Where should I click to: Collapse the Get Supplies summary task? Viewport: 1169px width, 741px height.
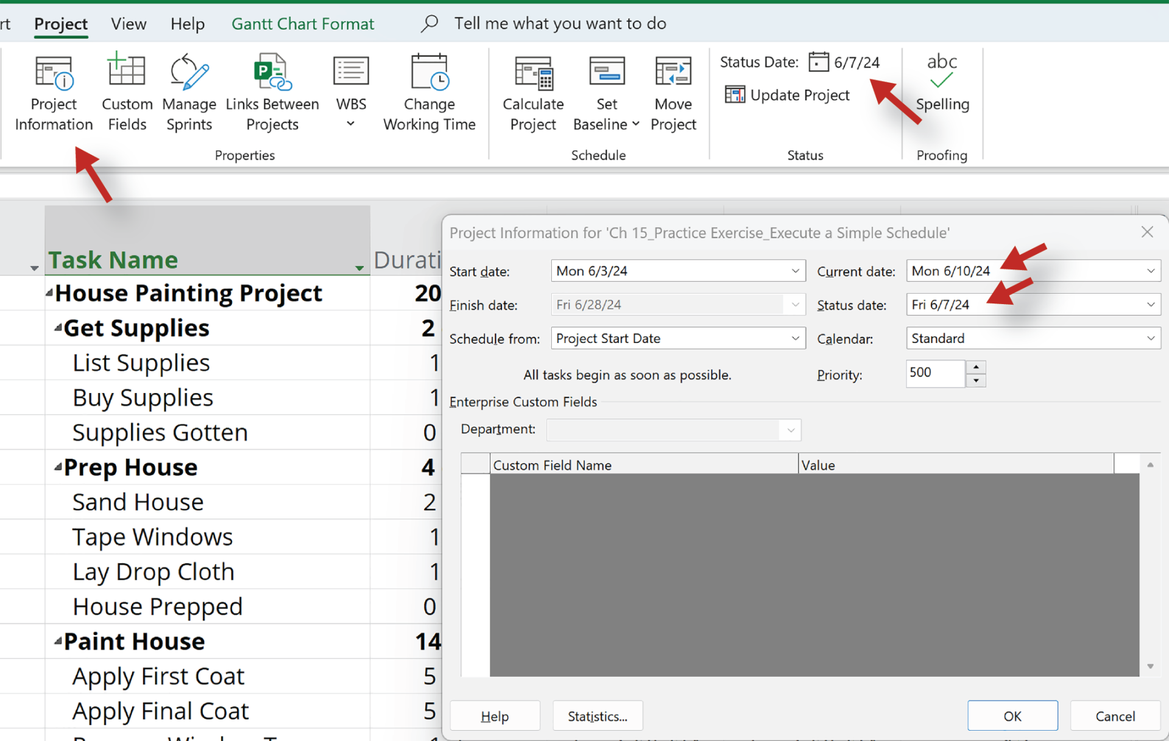(x=58, y=327)
